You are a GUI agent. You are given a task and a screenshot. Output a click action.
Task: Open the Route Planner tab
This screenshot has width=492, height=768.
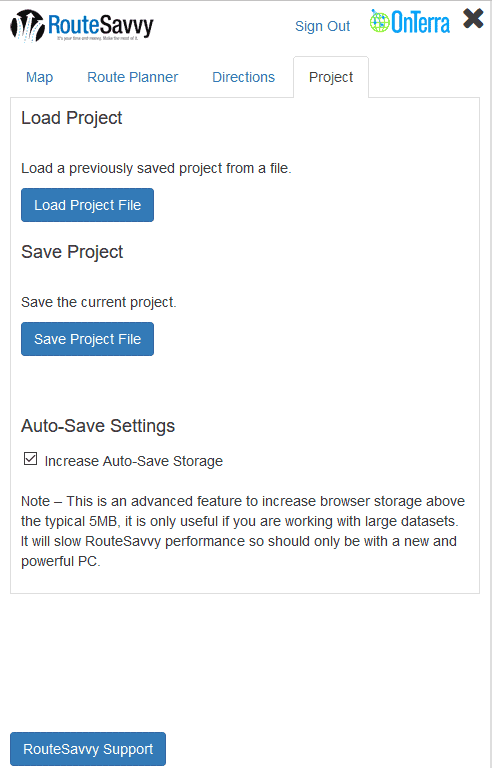[x=133, y=77]
